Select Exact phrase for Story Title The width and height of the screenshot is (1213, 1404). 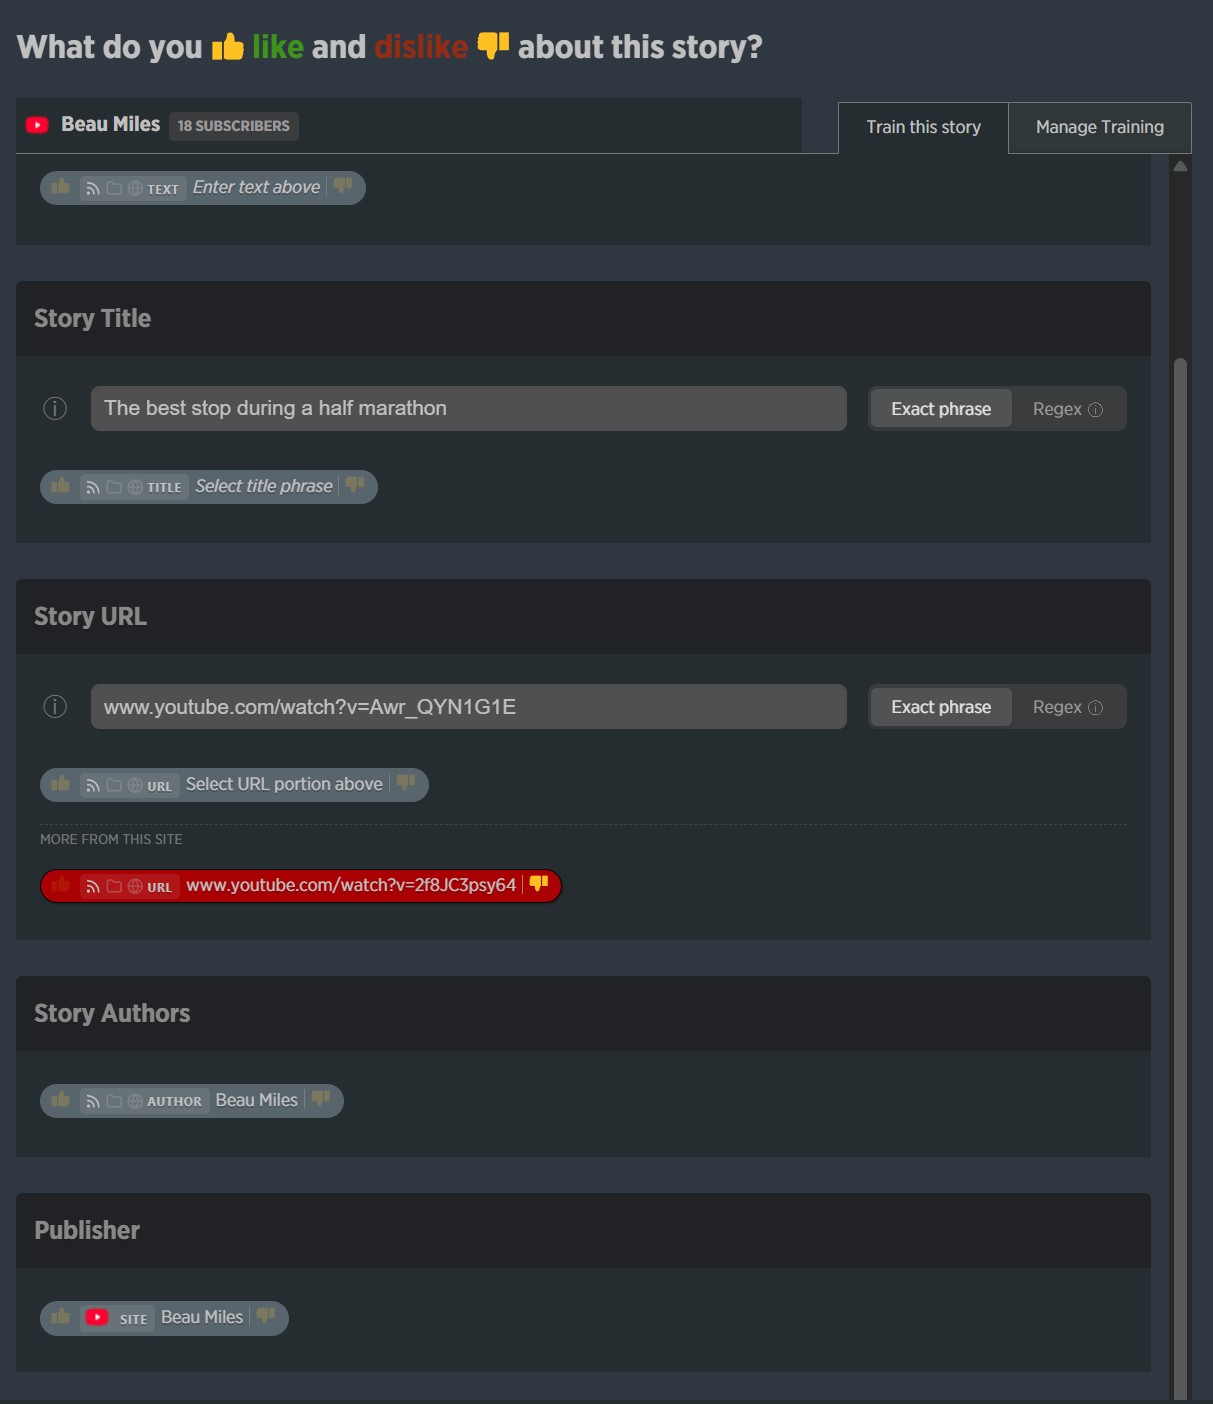click(x=941, y=409)
